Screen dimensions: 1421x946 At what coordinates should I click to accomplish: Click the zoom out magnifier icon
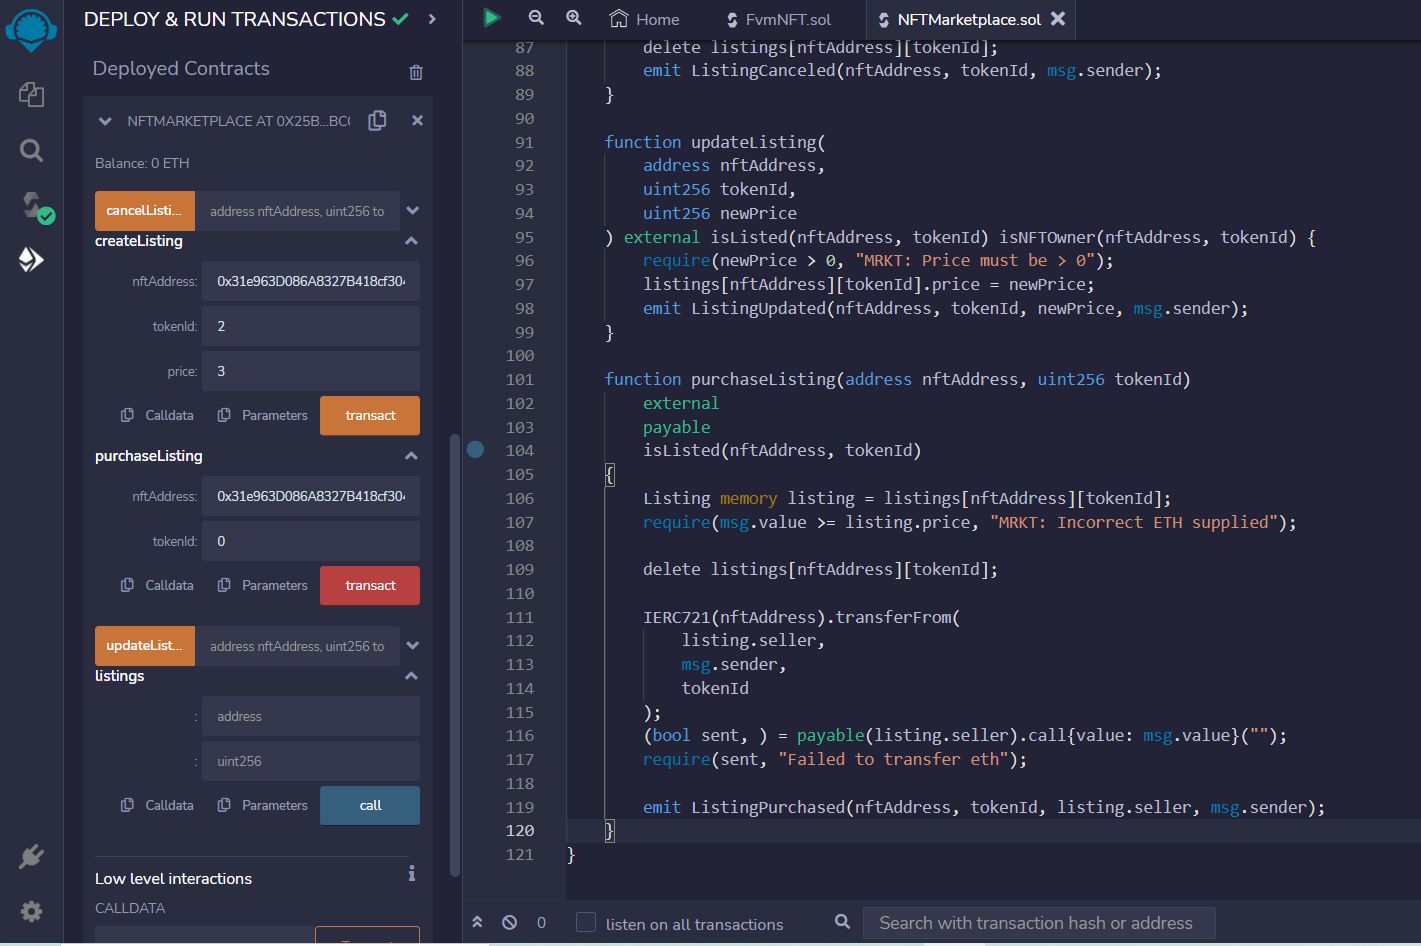pos(536,18)
